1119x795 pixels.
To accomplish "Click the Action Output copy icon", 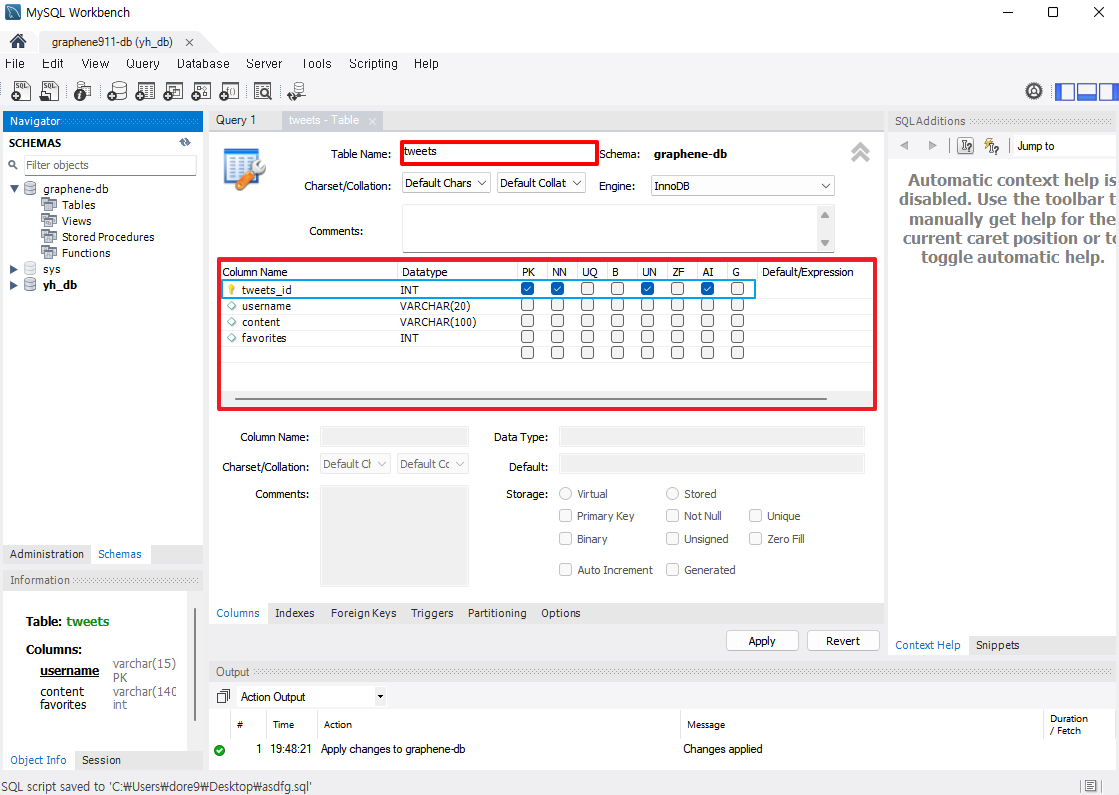I will pyautogui.click(x=223, y=696).
